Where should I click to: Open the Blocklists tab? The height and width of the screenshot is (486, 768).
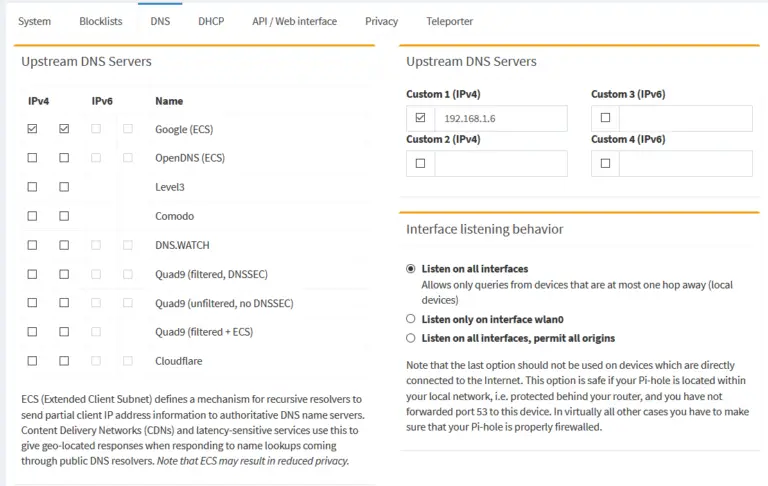101,22
